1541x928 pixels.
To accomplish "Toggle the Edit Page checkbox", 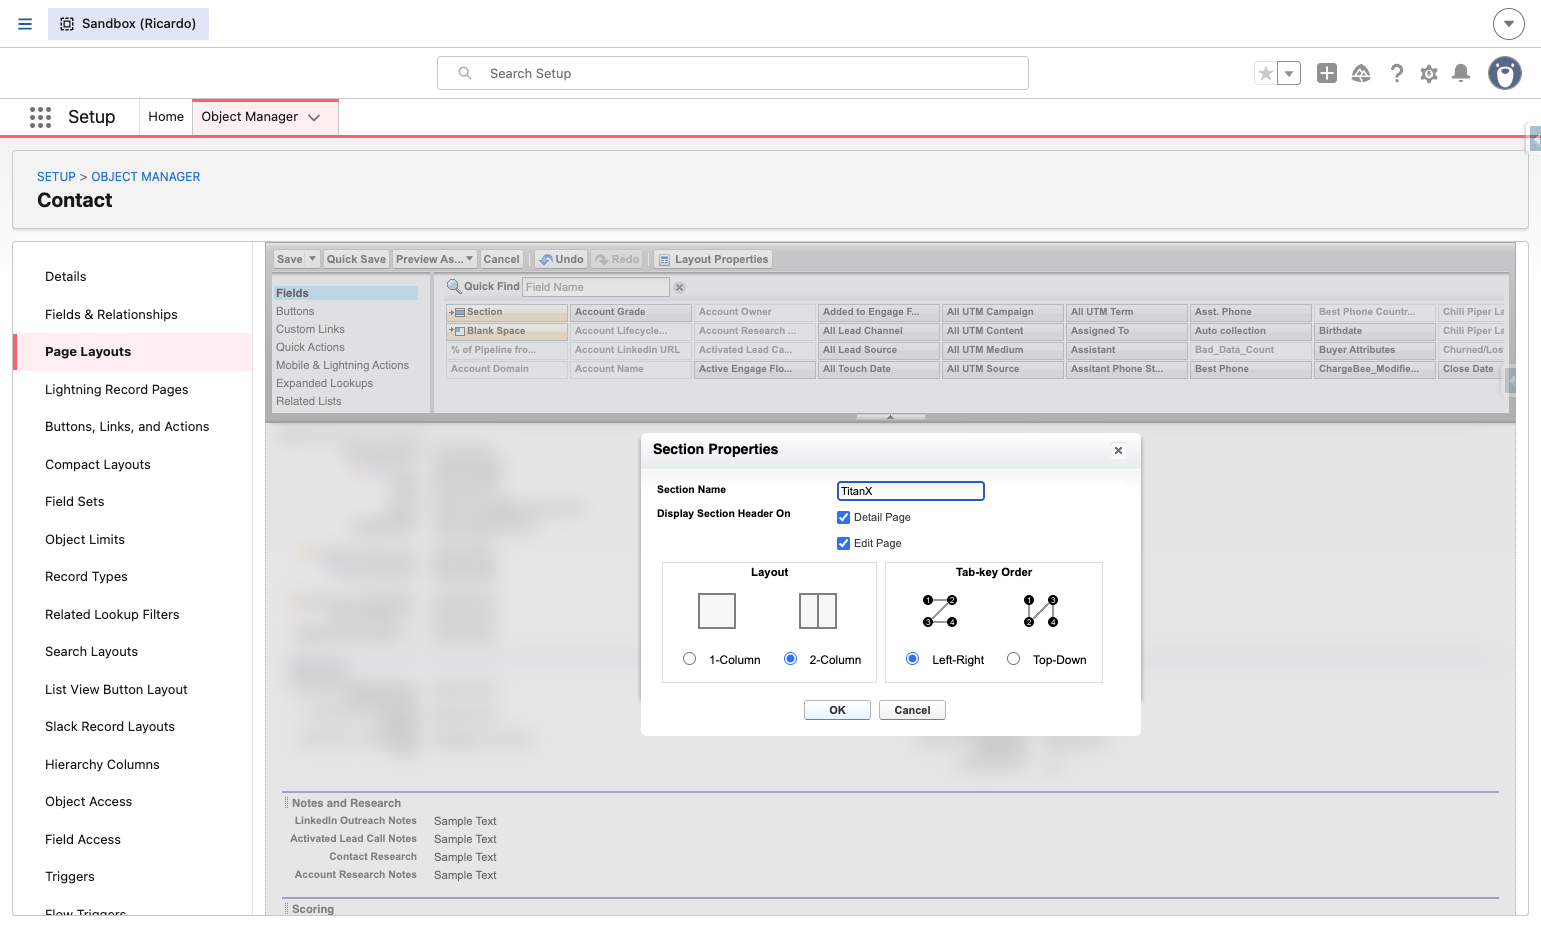I will 843,543.
